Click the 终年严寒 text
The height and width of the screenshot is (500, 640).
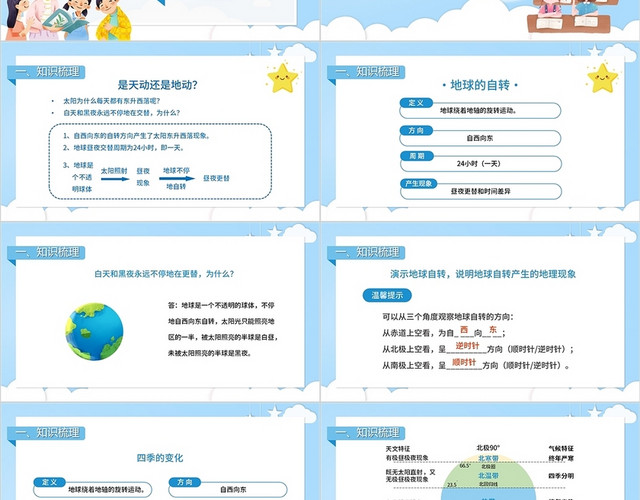(561, 458)
